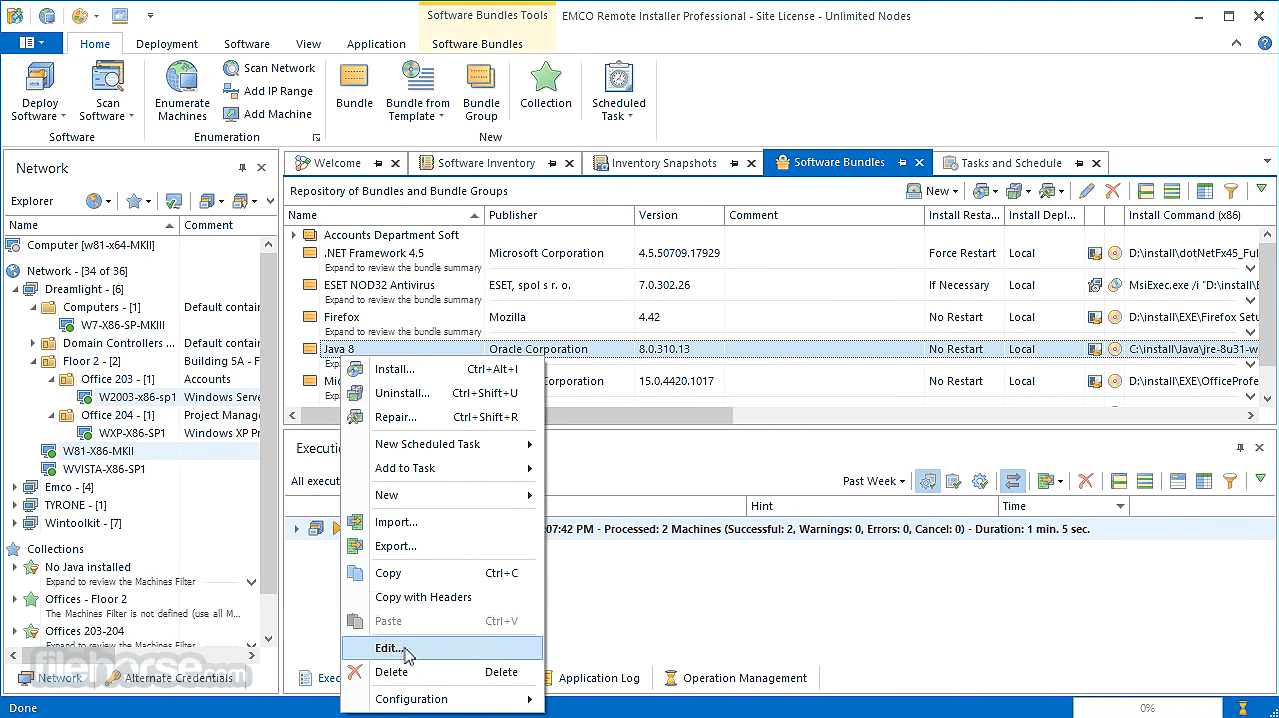Toggle the green multi-row layout button in bundles toolbar

tap(1172, 191)
